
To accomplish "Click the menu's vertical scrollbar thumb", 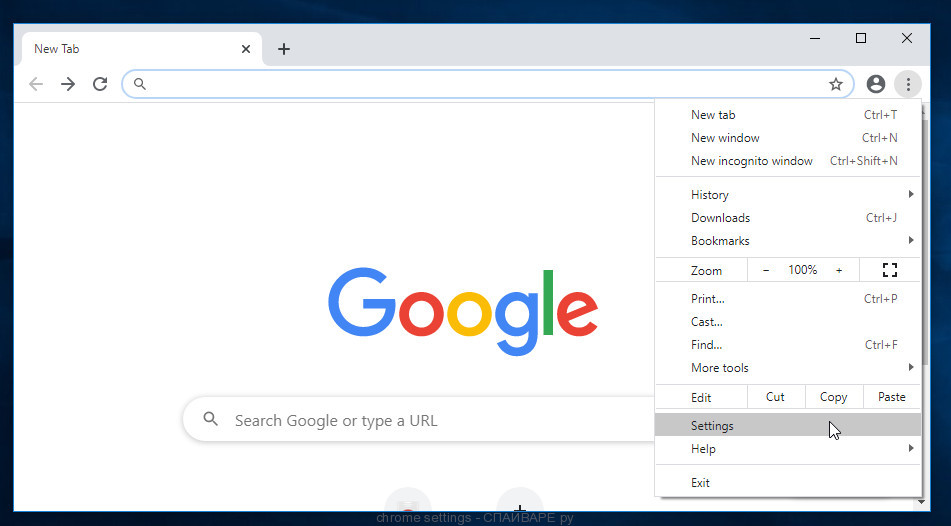I will point(925,241).
